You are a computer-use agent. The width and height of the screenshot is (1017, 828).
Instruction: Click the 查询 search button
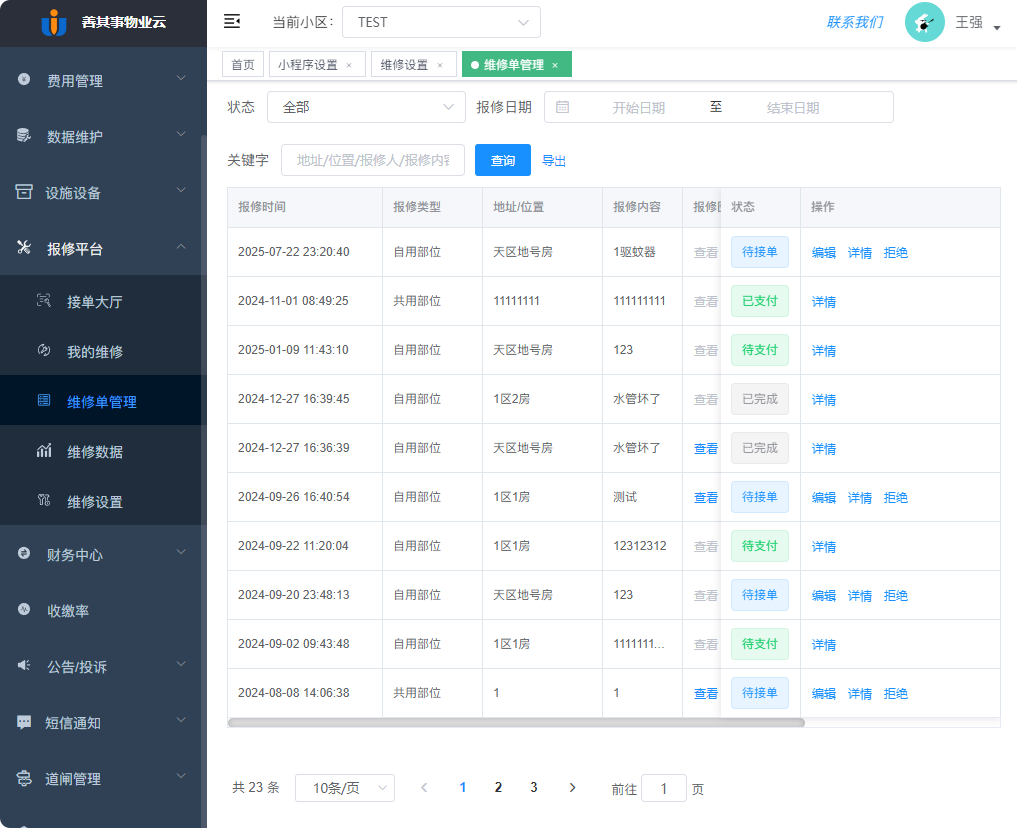point(502,159)
